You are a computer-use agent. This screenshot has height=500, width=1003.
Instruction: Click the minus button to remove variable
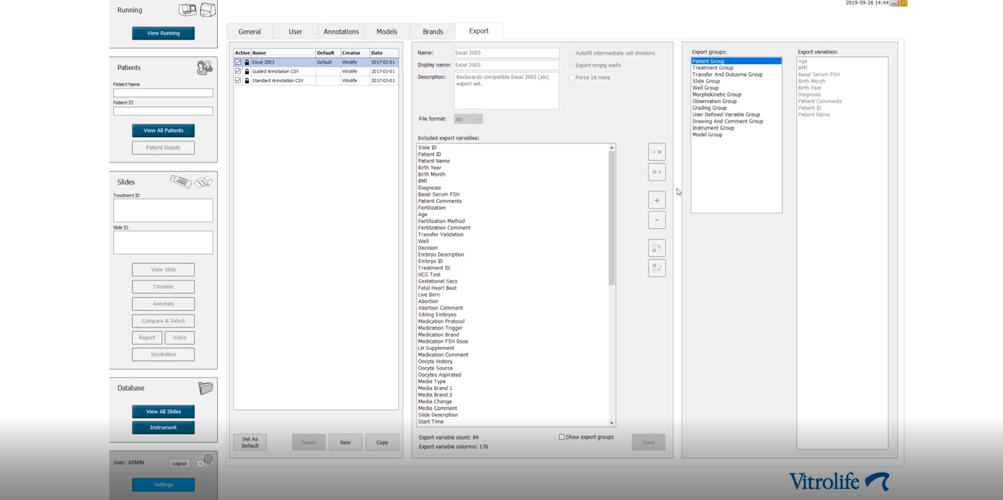(x=657, y=220)
